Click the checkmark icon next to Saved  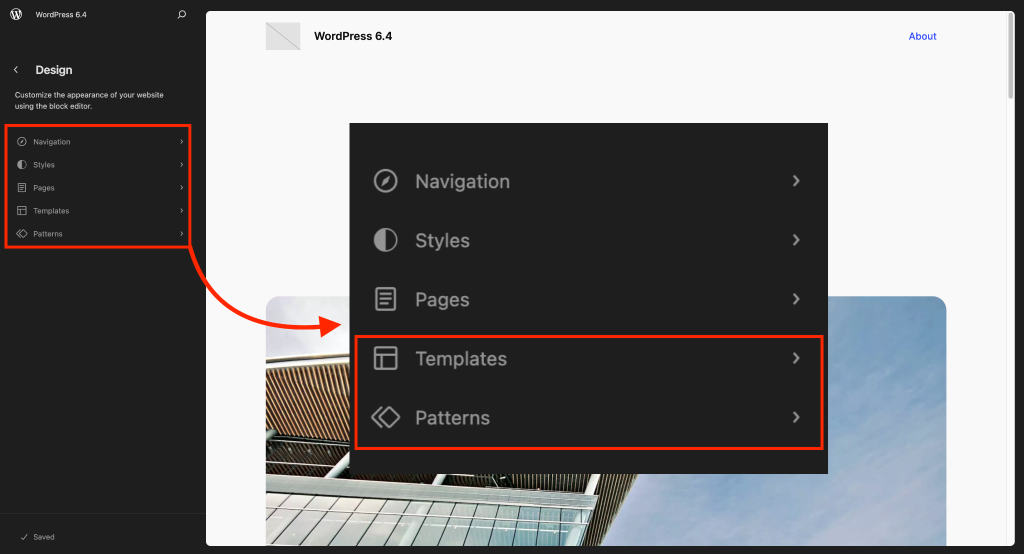(24, 537)
